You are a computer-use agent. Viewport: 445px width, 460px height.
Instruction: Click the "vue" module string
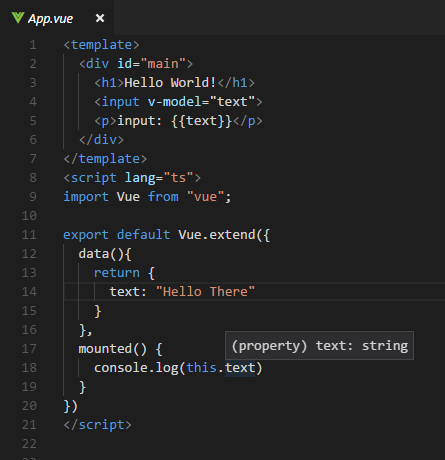tap(205, 197)
